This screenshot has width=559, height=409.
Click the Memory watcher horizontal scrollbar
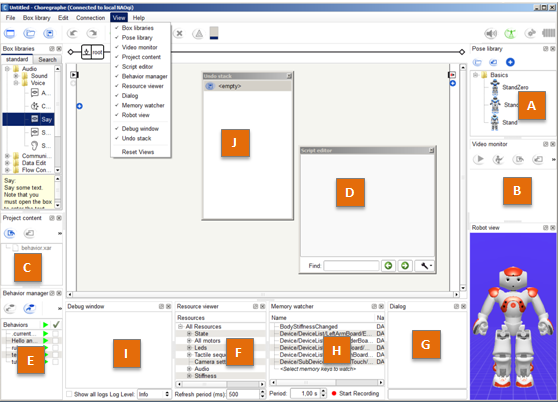point(327,382)
